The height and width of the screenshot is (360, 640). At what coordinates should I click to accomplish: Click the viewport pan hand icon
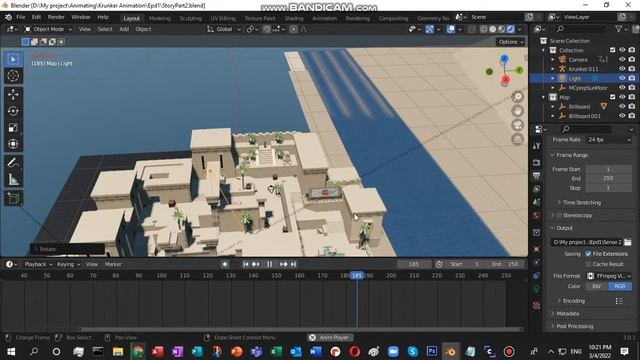518,111
